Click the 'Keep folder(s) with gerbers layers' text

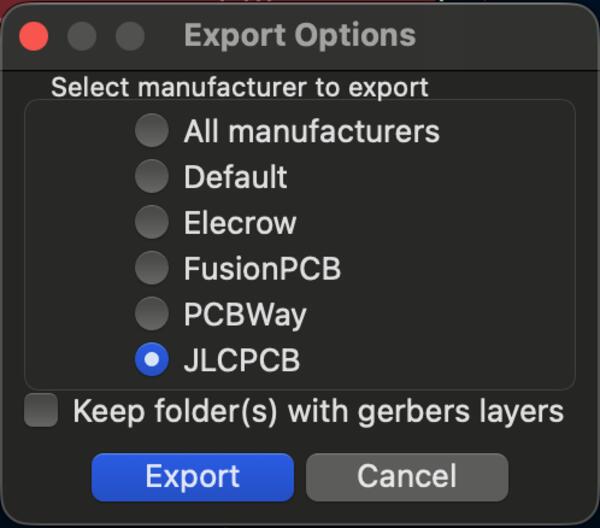coord(318,411)
